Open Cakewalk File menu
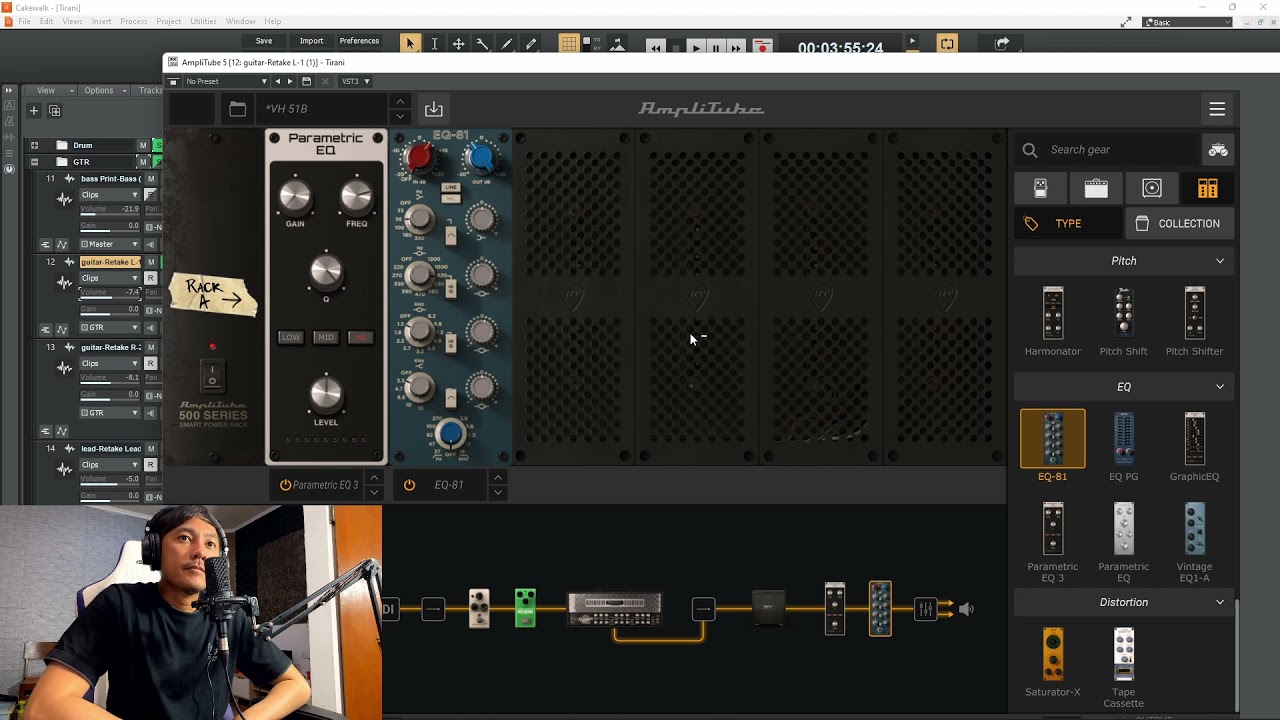The height and width of the screenshot is (720, 1280). [24, 21]
